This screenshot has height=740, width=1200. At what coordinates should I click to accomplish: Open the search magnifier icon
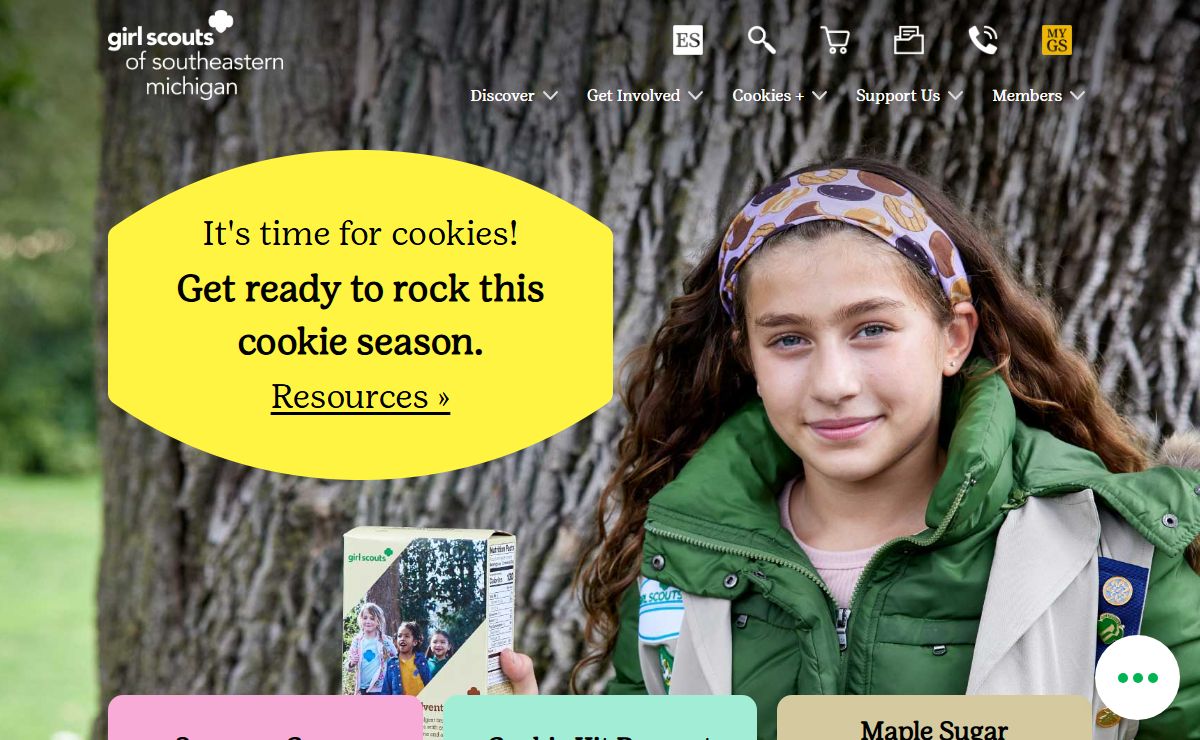tap(762, 40)
